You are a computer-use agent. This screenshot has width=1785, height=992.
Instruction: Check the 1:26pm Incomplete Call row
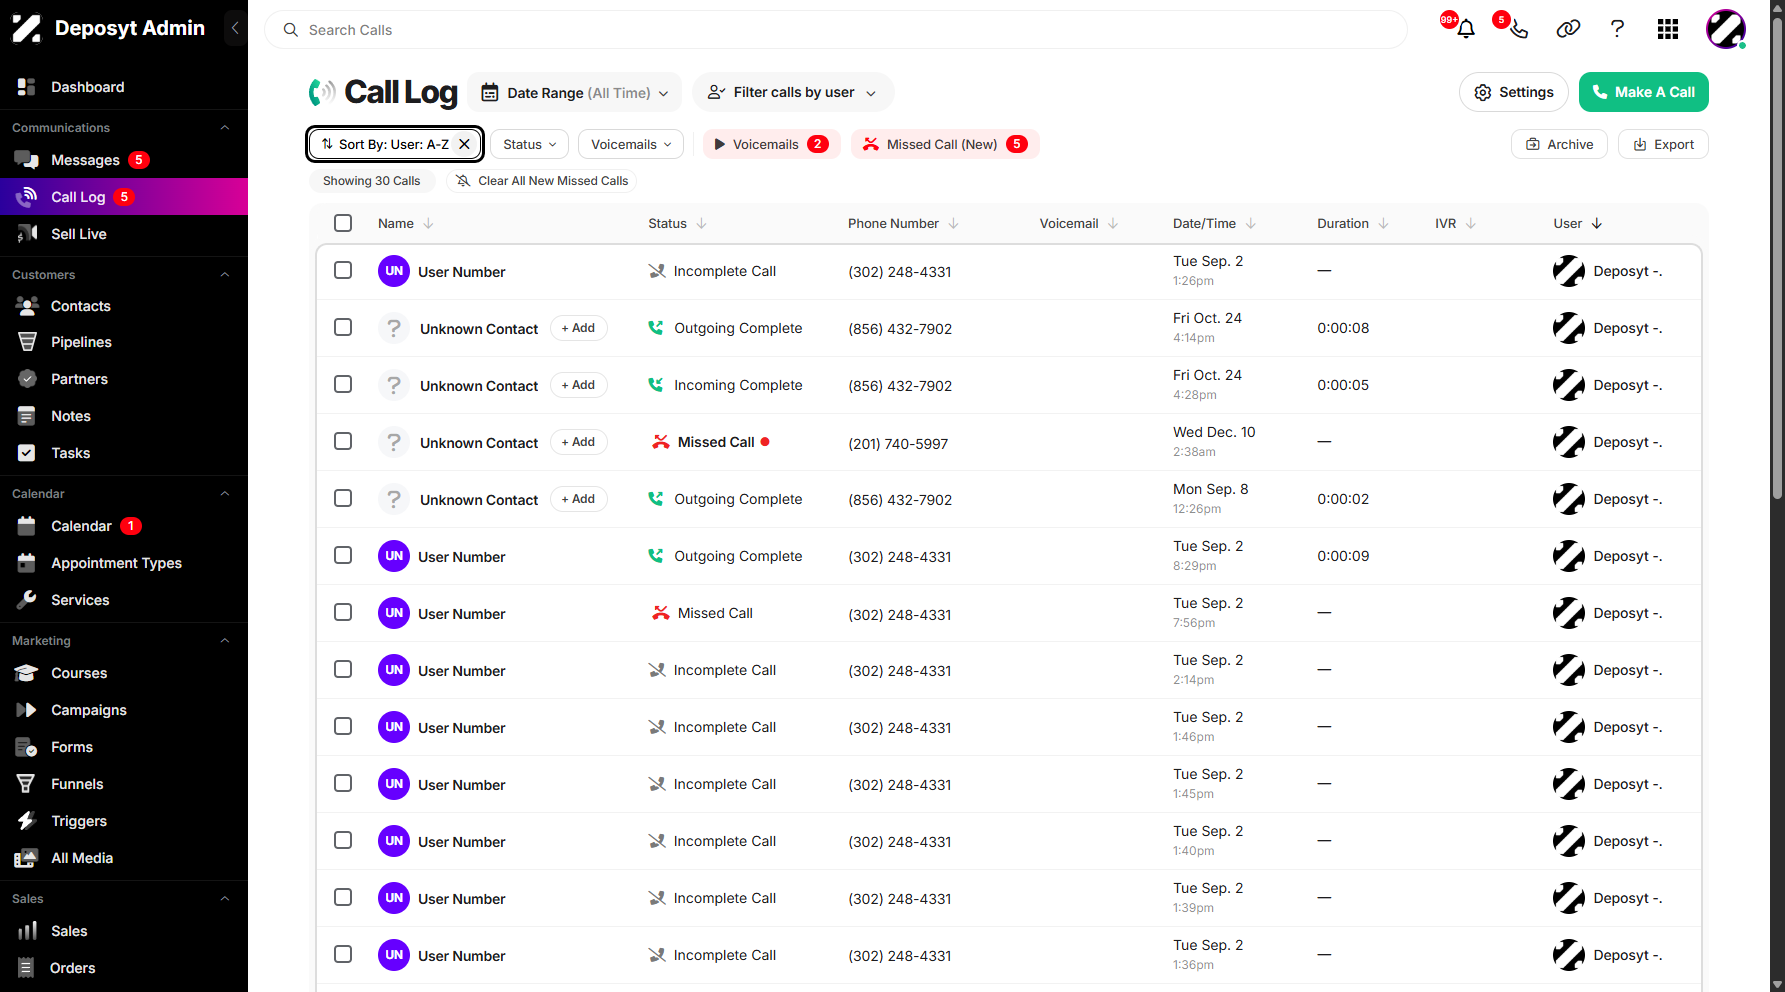[x=343, y=270]
